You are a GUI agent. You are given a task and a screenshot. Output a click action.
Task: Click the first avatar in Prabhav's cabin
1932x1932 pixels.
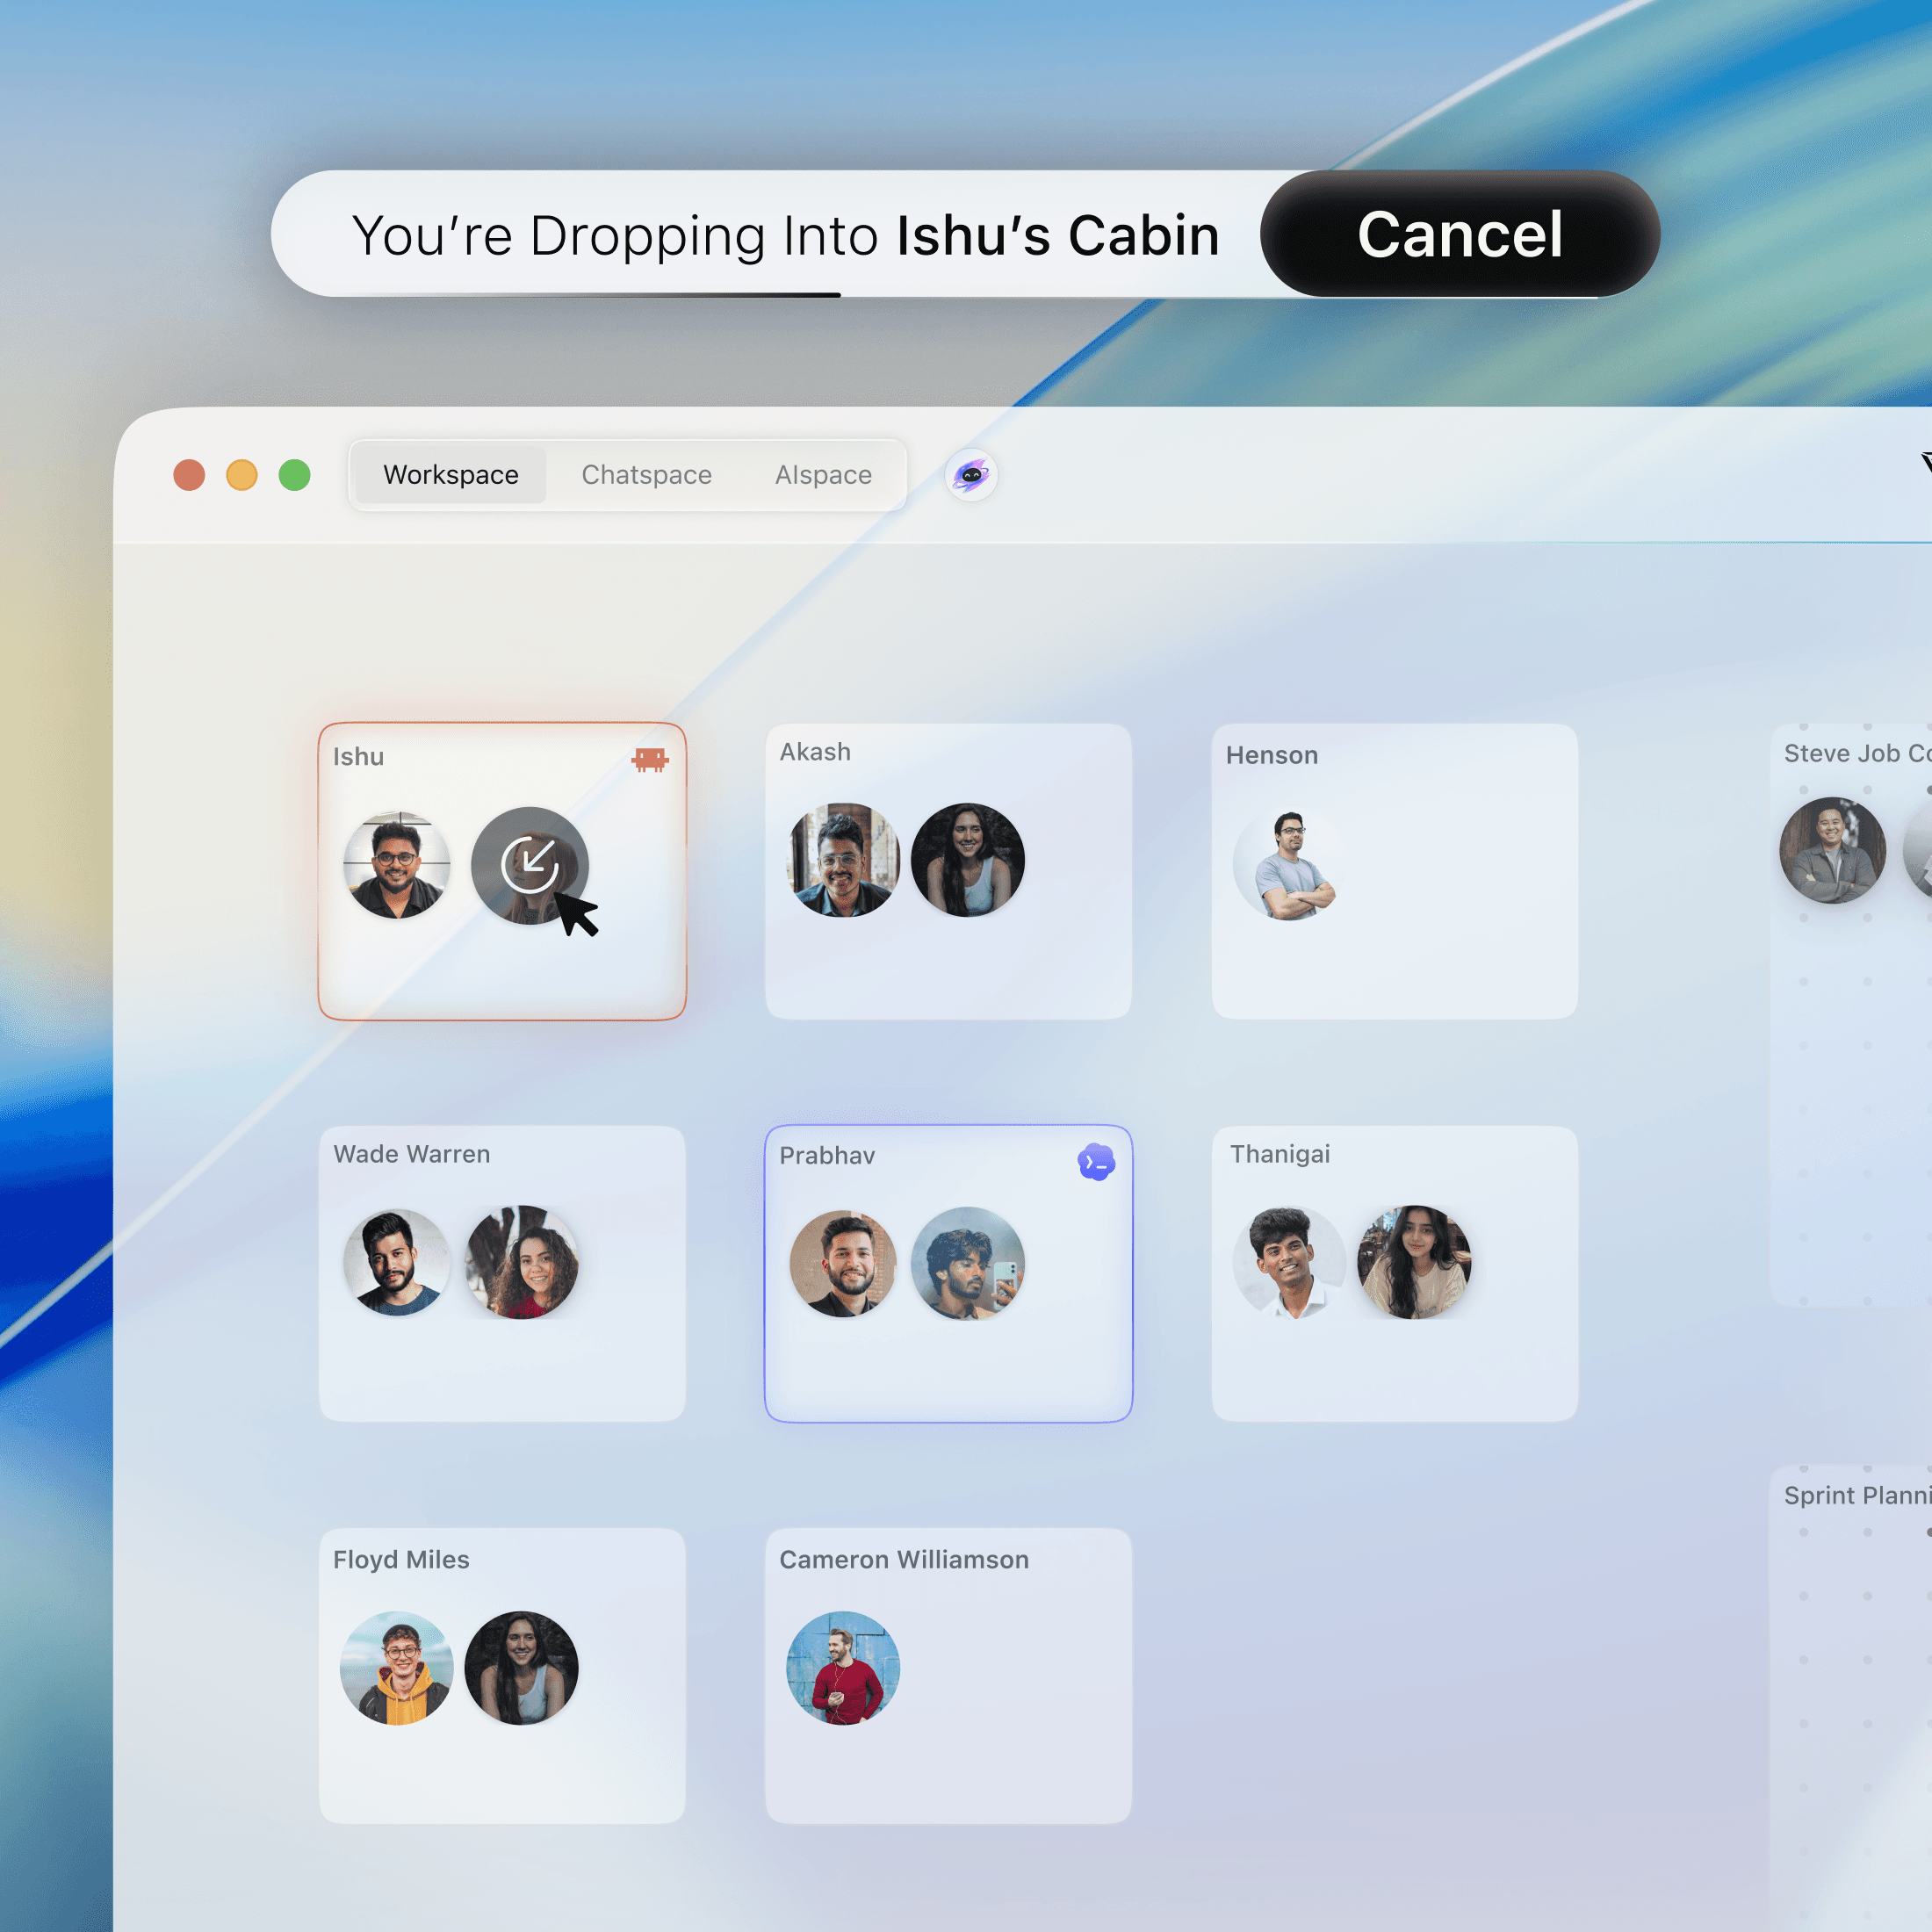843,1263
